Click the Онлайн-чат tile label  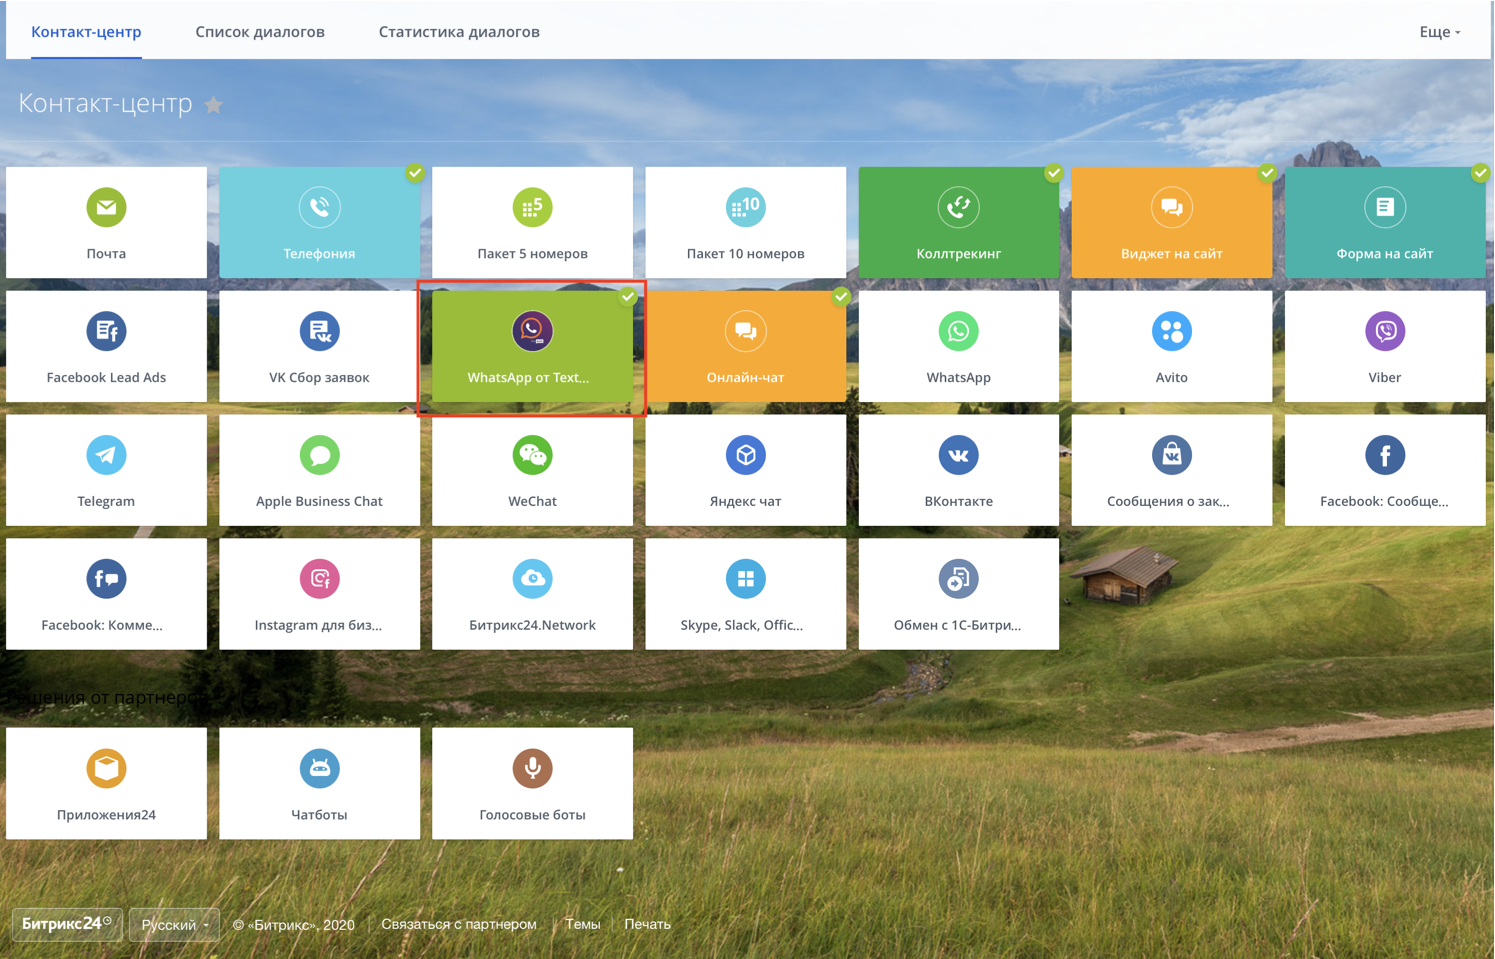click(x=745, y=378)
